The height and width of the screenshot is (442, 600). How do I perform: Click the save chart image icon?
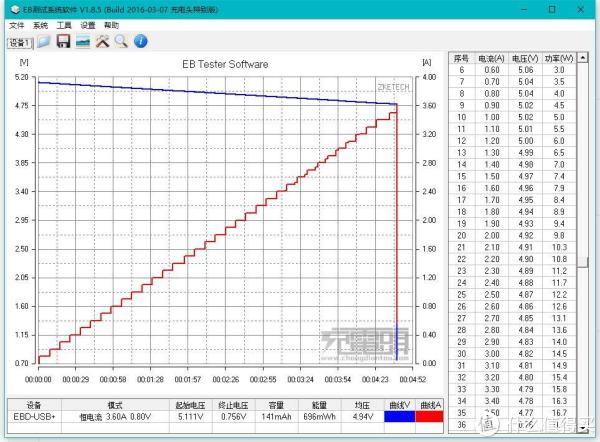tap(82, 42)
